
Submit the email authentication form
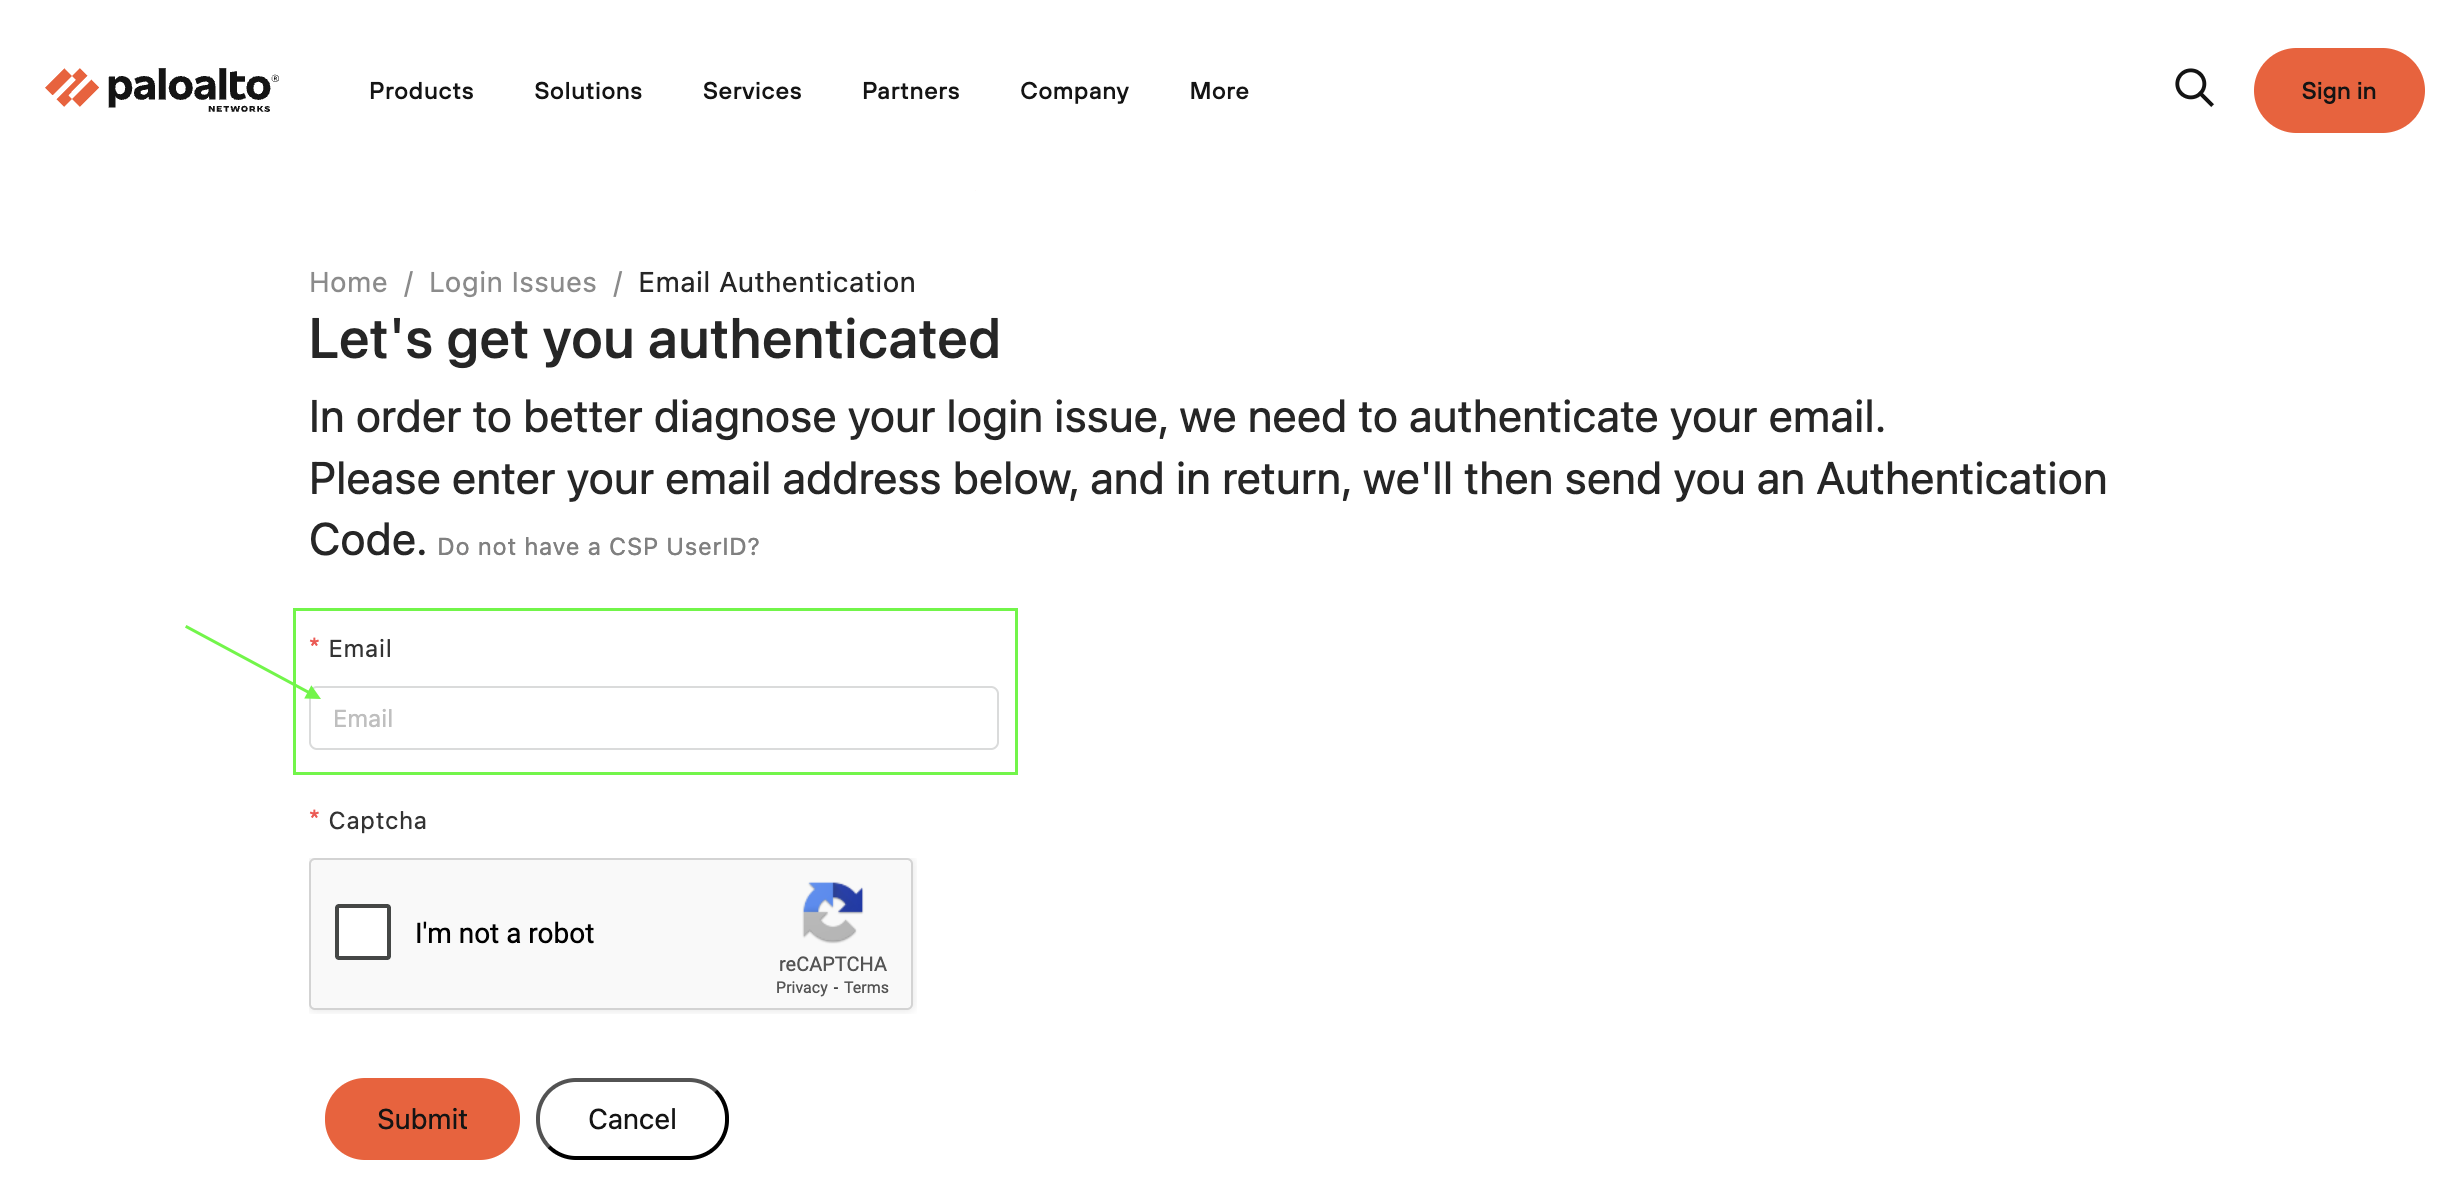click(x=422, y=1119)
